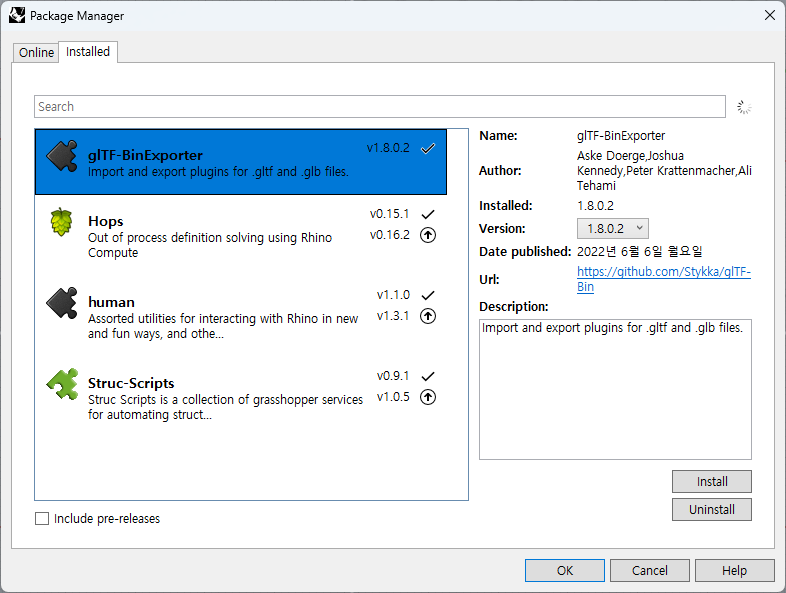Click the Struc-Scripts v0.9.1 installed checkmark
Screen dimensions: 786x593
(428, 376)
